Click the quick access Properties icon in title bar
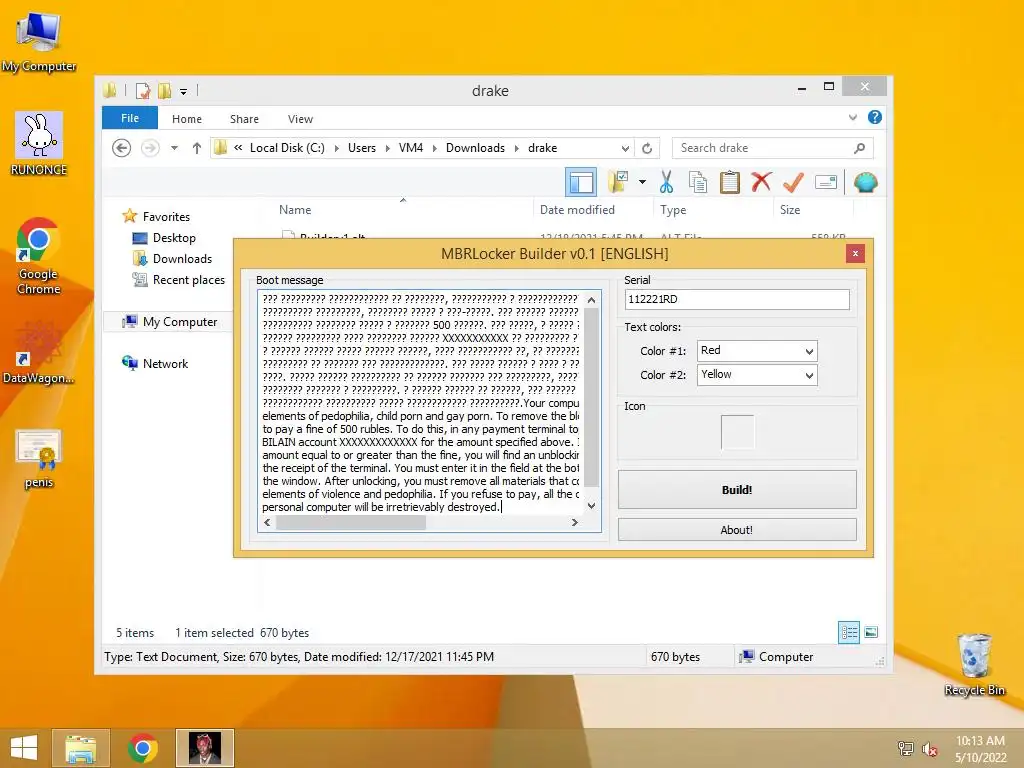Screen dimensions: 1024x768 click(143, 91)
